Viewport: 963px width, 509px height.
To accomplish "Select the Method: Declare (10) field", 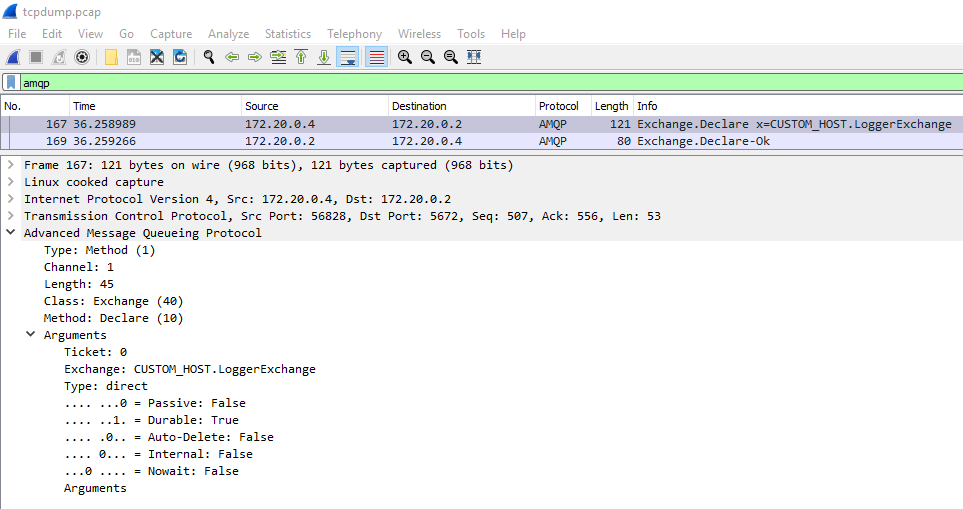I will (x=114, y=318).
